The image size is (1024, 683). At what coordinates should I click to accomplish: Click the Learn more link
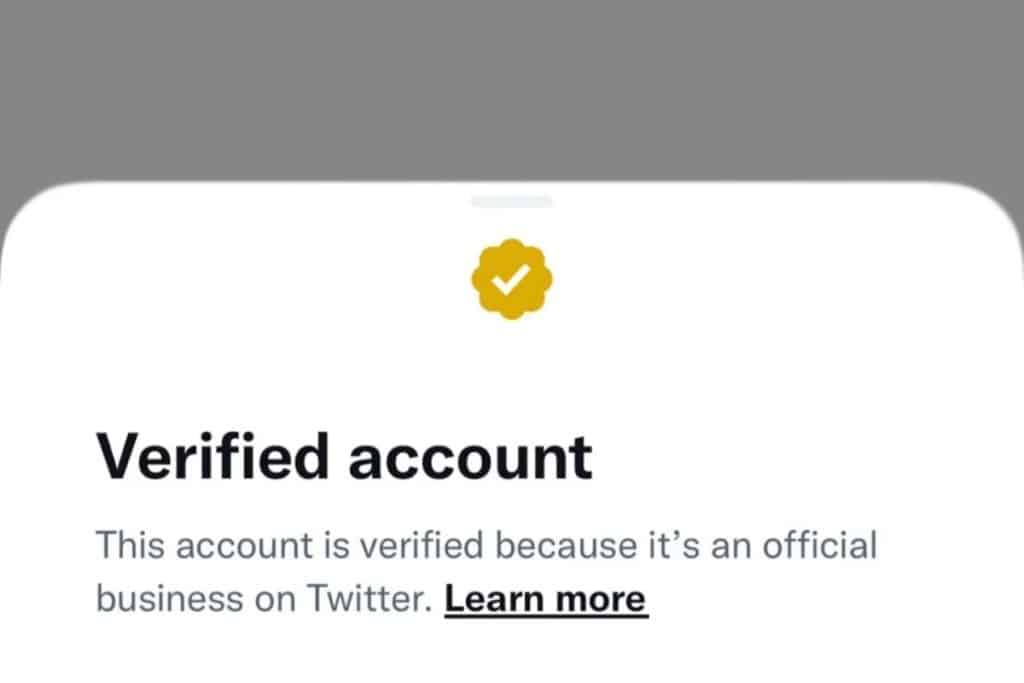point(546,599)
